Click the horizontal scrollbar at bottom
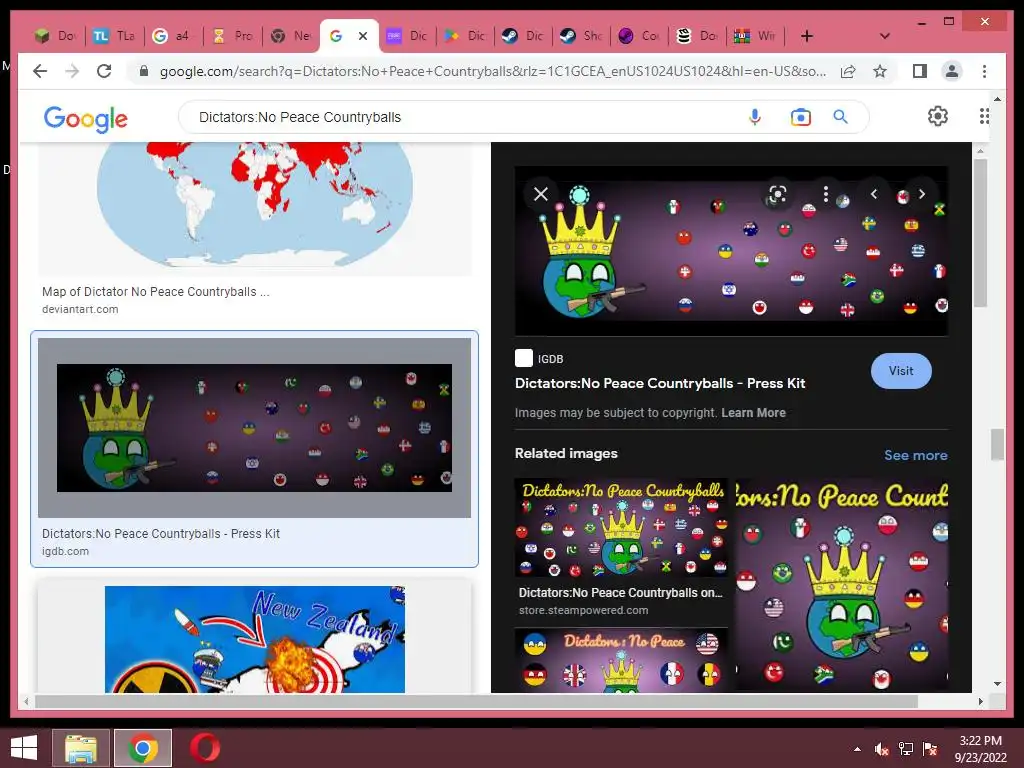Image resolution: width=1024 pixels, height=768 pixels. 476,701
